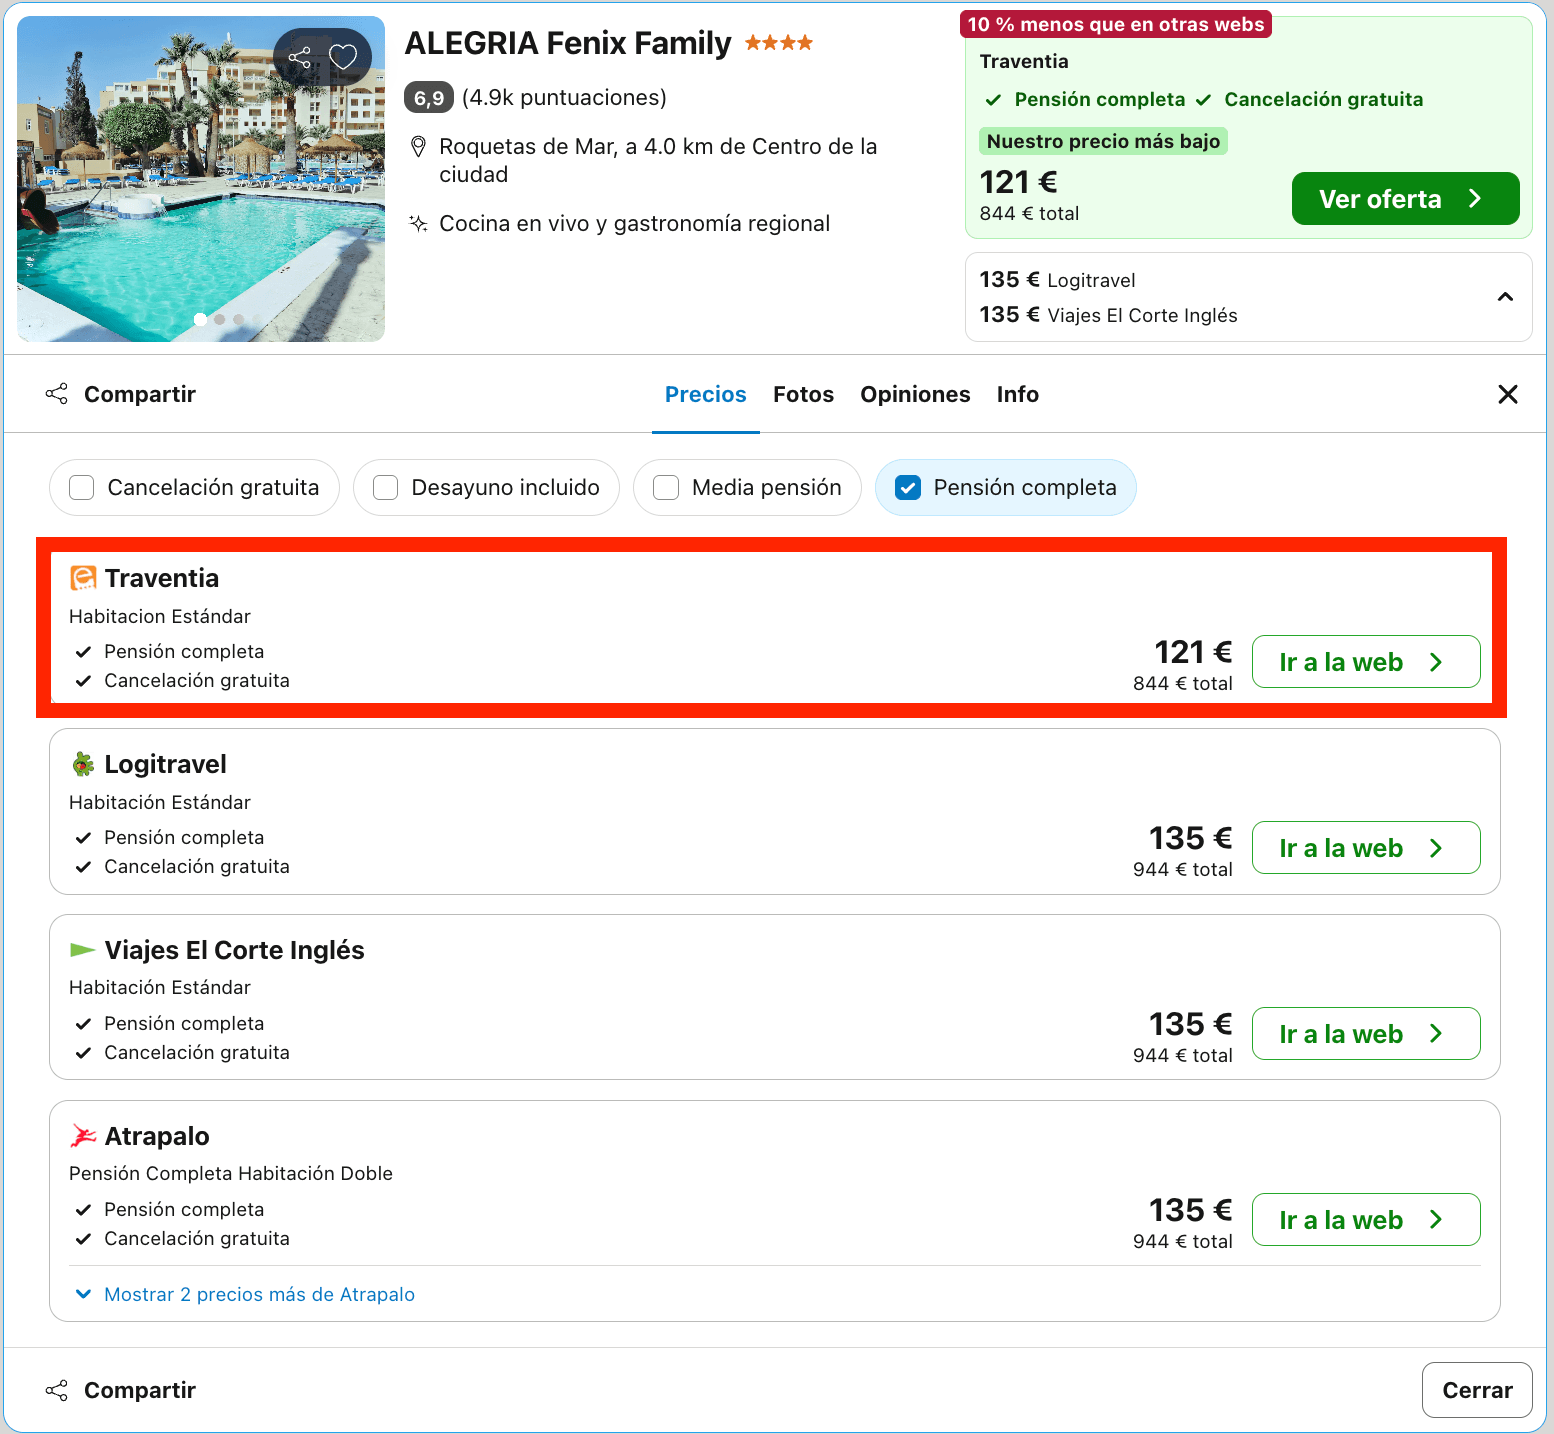Click the 135 € Logitravel price row
Viewport: 1554px width, 1434px height.
1057,280
